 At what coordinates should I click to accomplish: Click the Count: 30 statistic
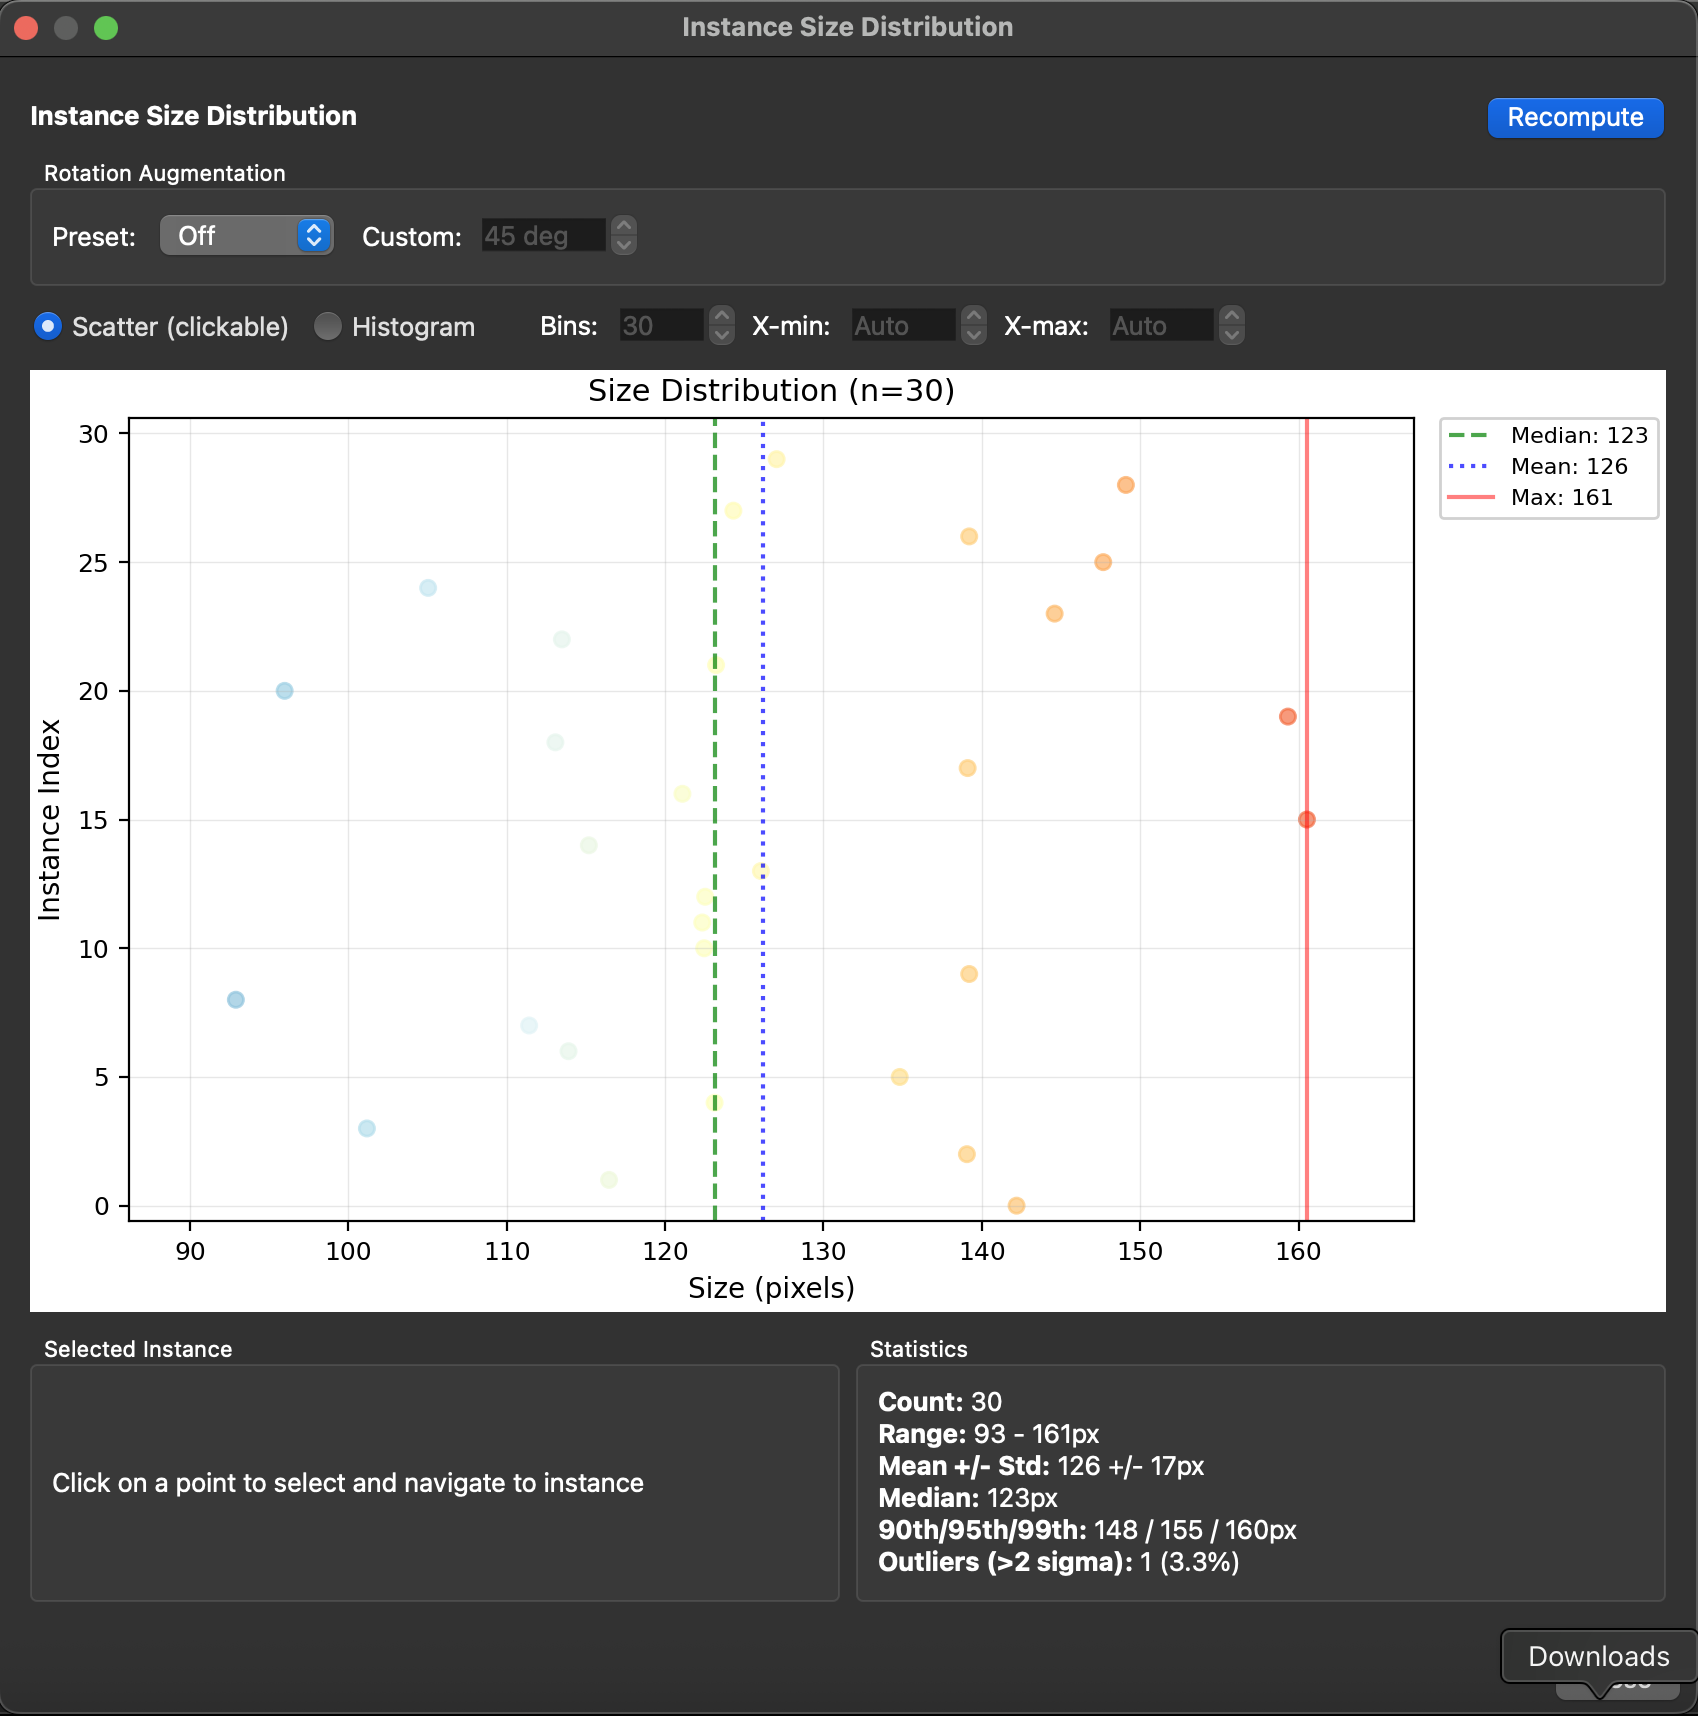(940, 1402)
